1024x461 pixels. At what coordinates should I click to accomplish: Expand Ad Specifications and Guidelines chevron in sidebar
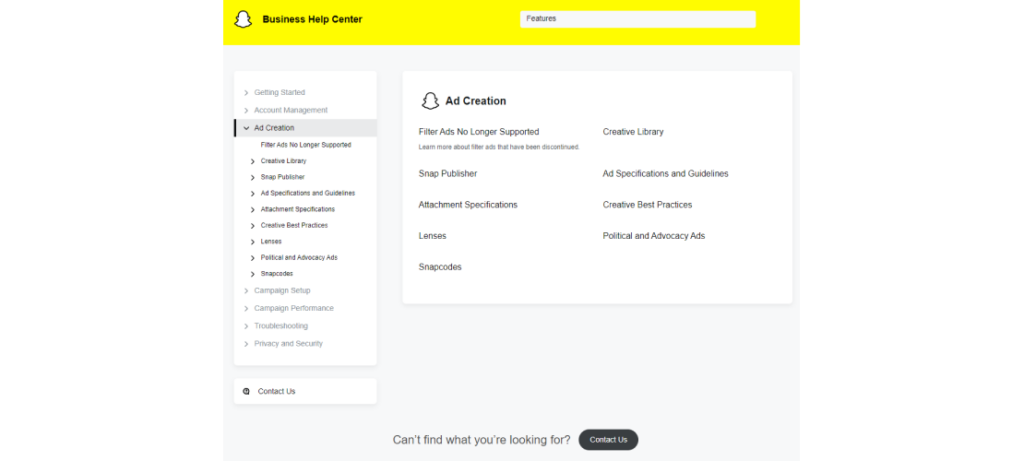[x=253, y=193]
